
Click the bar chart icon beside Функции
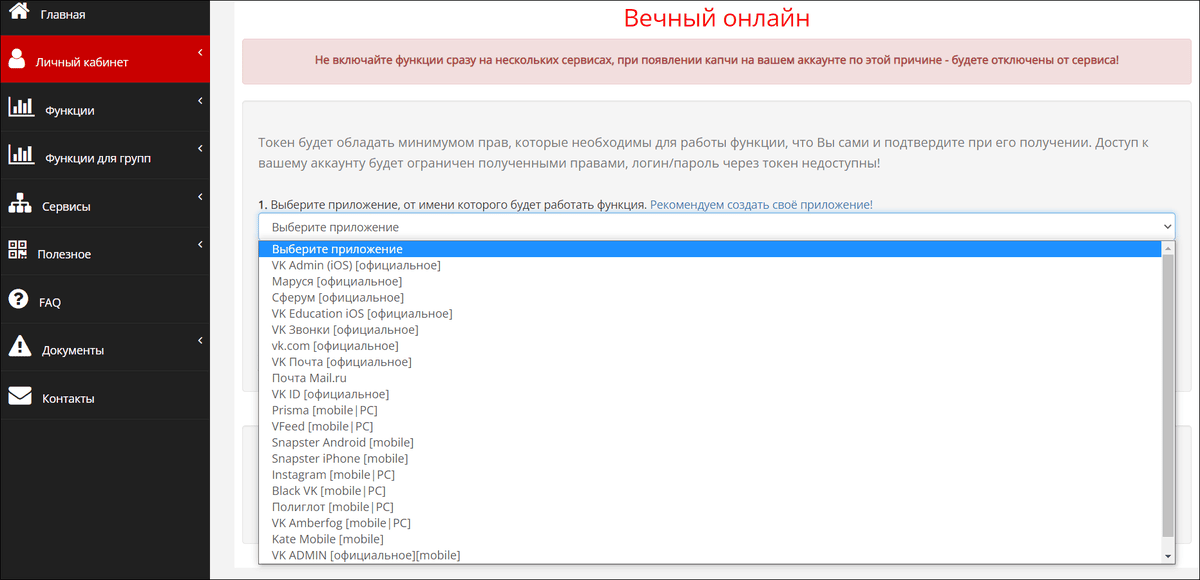(22, 107)
